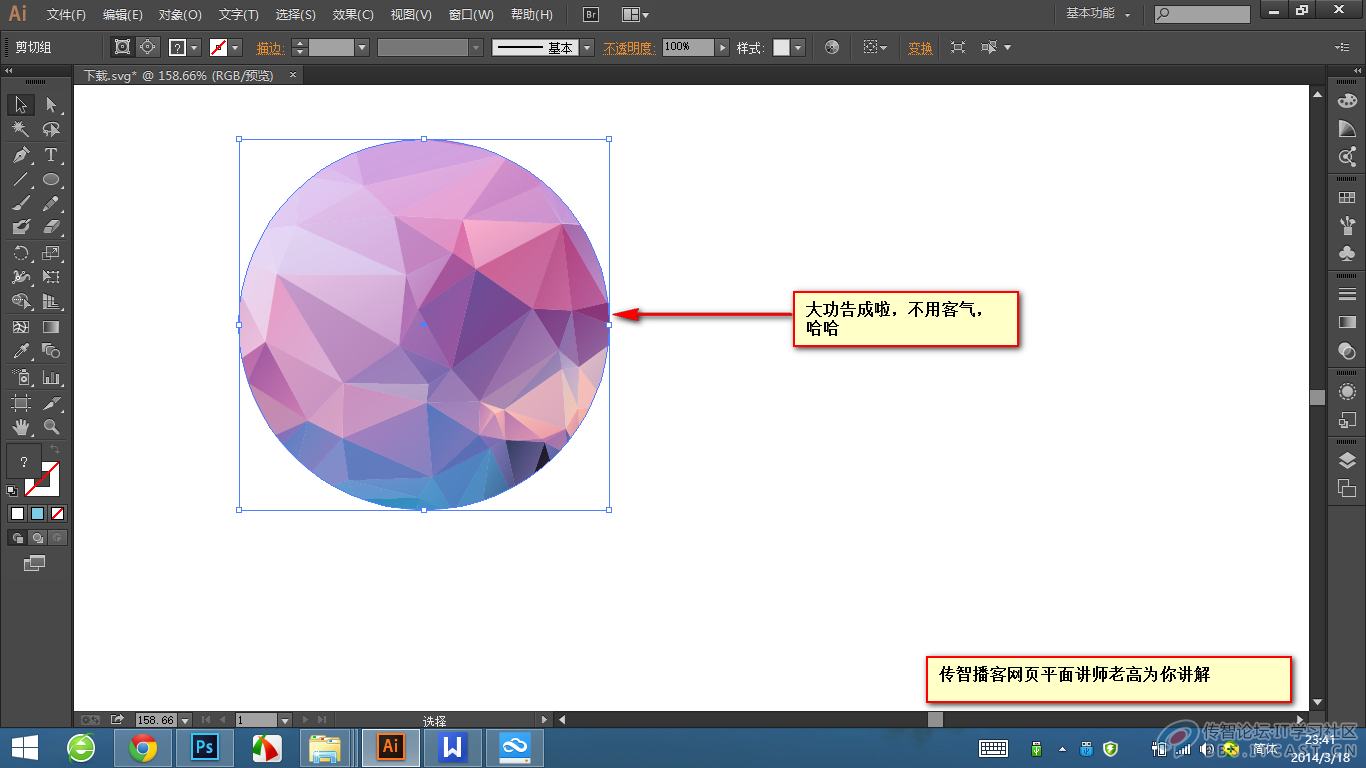
Task: Click the Fill color swatch in toolbox
Action: click(24, 462)
